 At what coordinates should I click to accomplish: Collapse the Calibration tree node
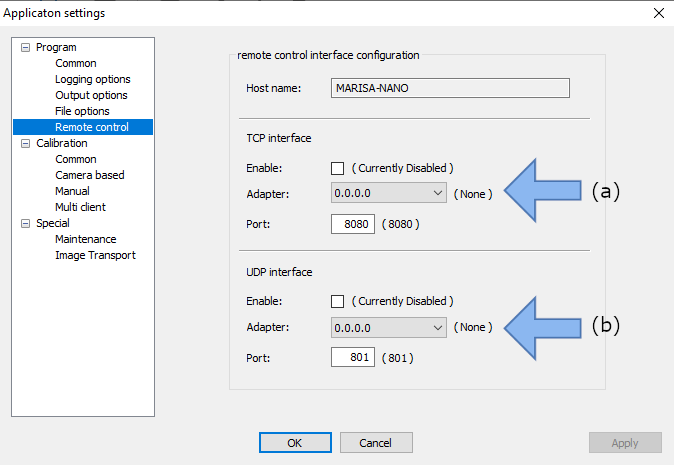[25, 143]
